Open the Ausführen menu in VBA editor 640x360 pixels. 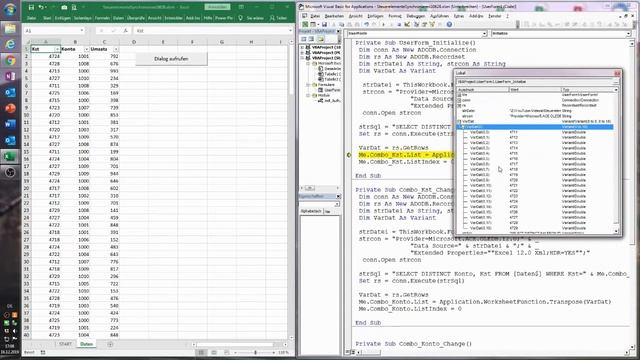pyautogui.click(x=440, y=16)
